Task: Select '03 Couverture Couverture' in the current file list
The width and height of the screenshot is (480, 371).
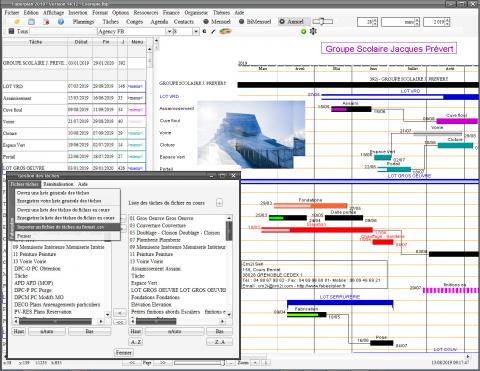Action: 178,225
